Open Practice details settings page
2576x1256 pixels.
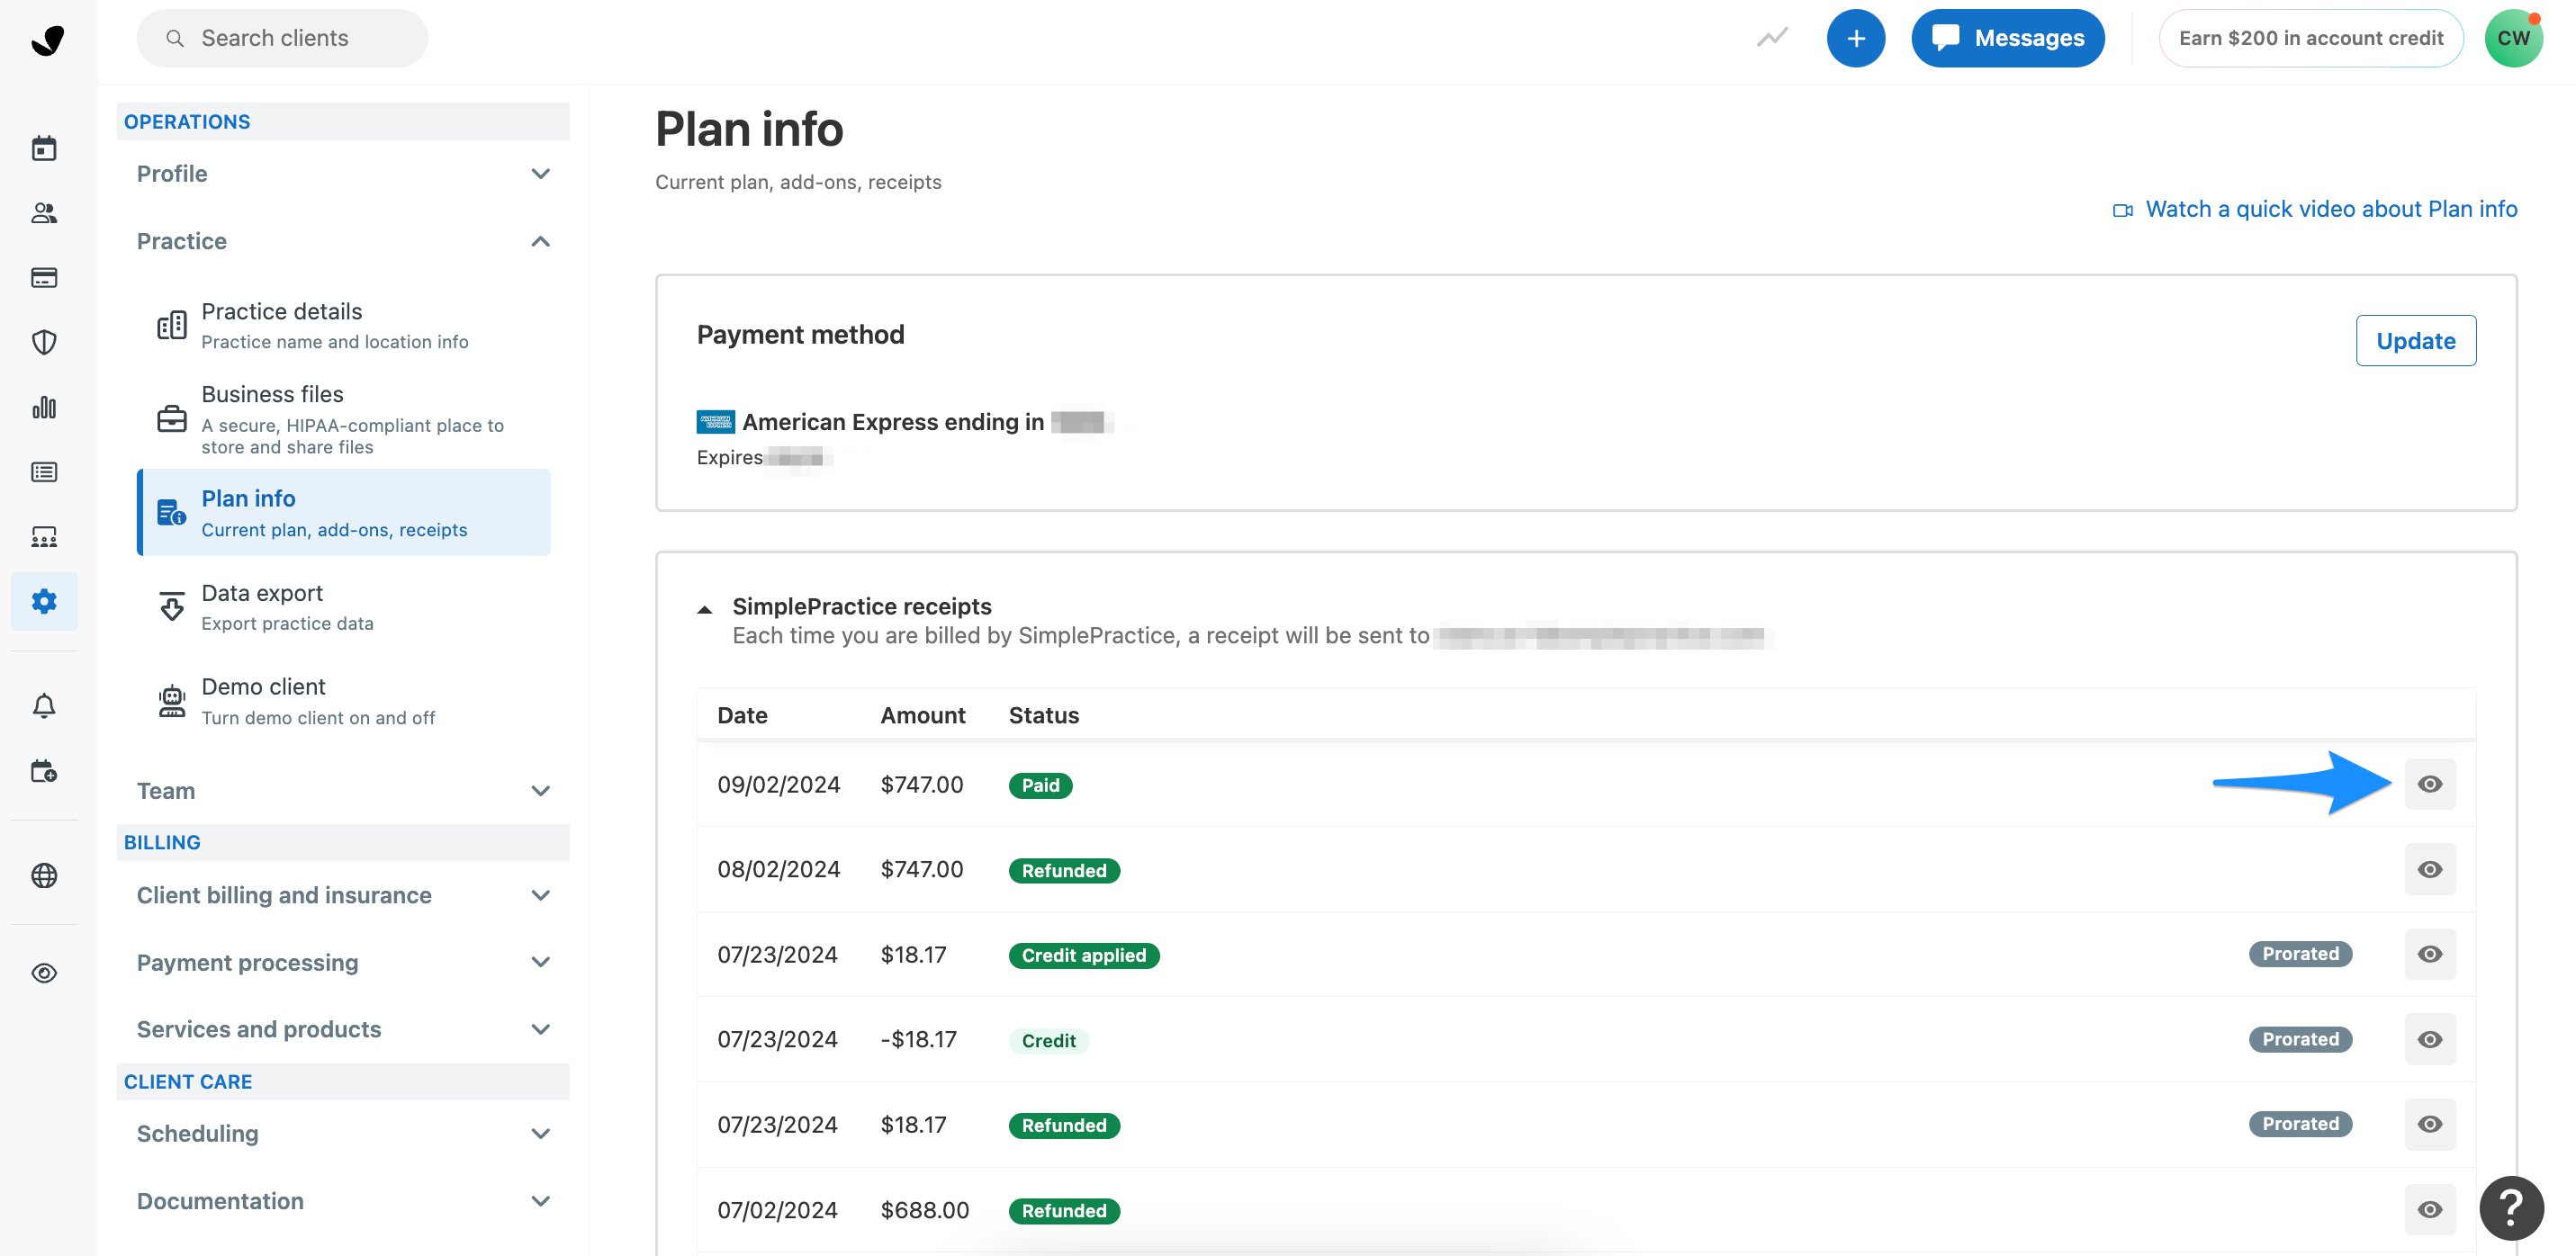click(x=343, y=326)
